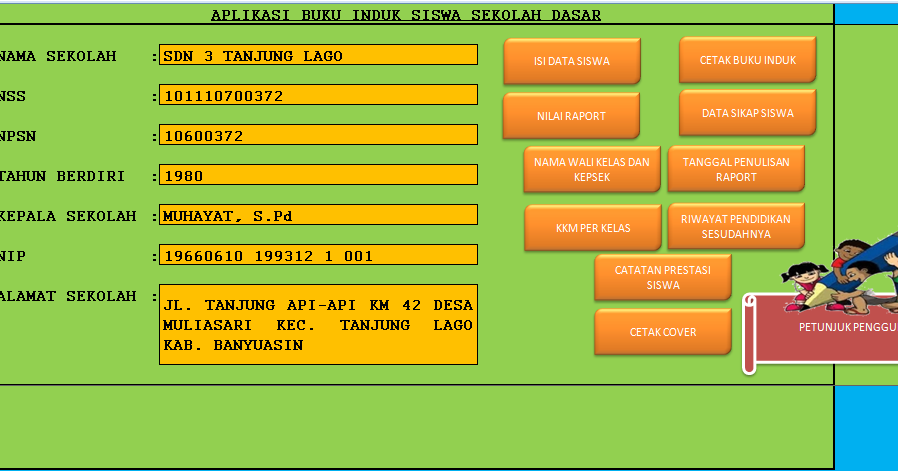The height and width of the screenshot is (471, 898).
Task: Edit the KEPALA SEKOLAH name field
Action: 318,215
